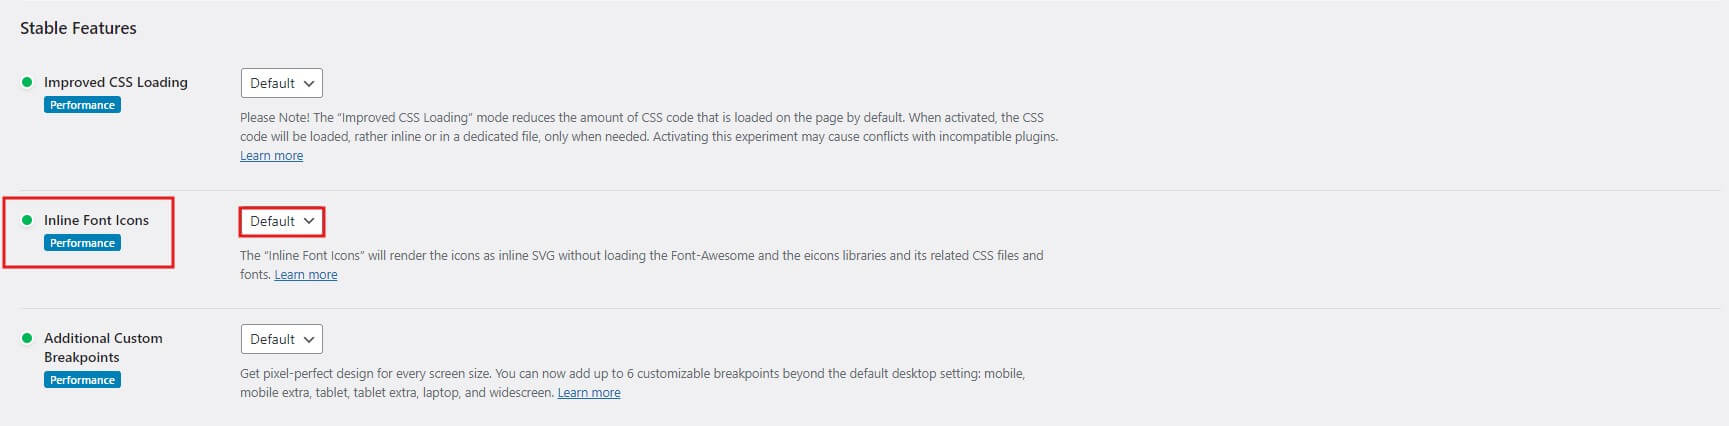Click the green status dot beside Inline Font Icons
The image size is (1729, 426).
pos(27,220)
